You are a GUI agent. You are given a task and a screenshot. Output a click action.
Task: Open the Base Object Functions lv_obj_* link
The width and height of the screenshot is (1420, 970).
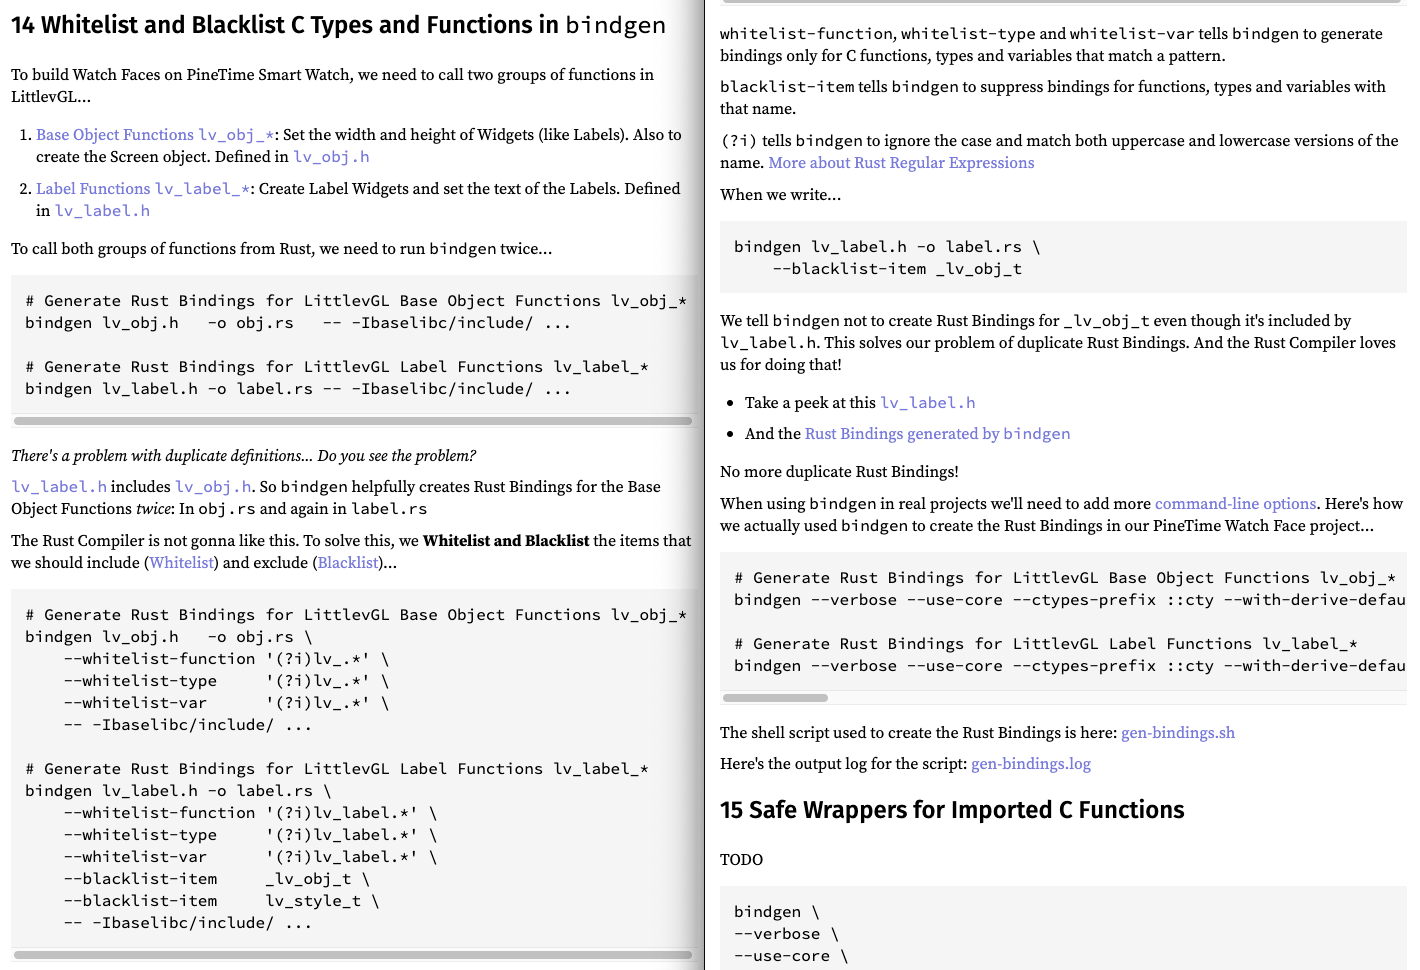(x=155, y=135)
